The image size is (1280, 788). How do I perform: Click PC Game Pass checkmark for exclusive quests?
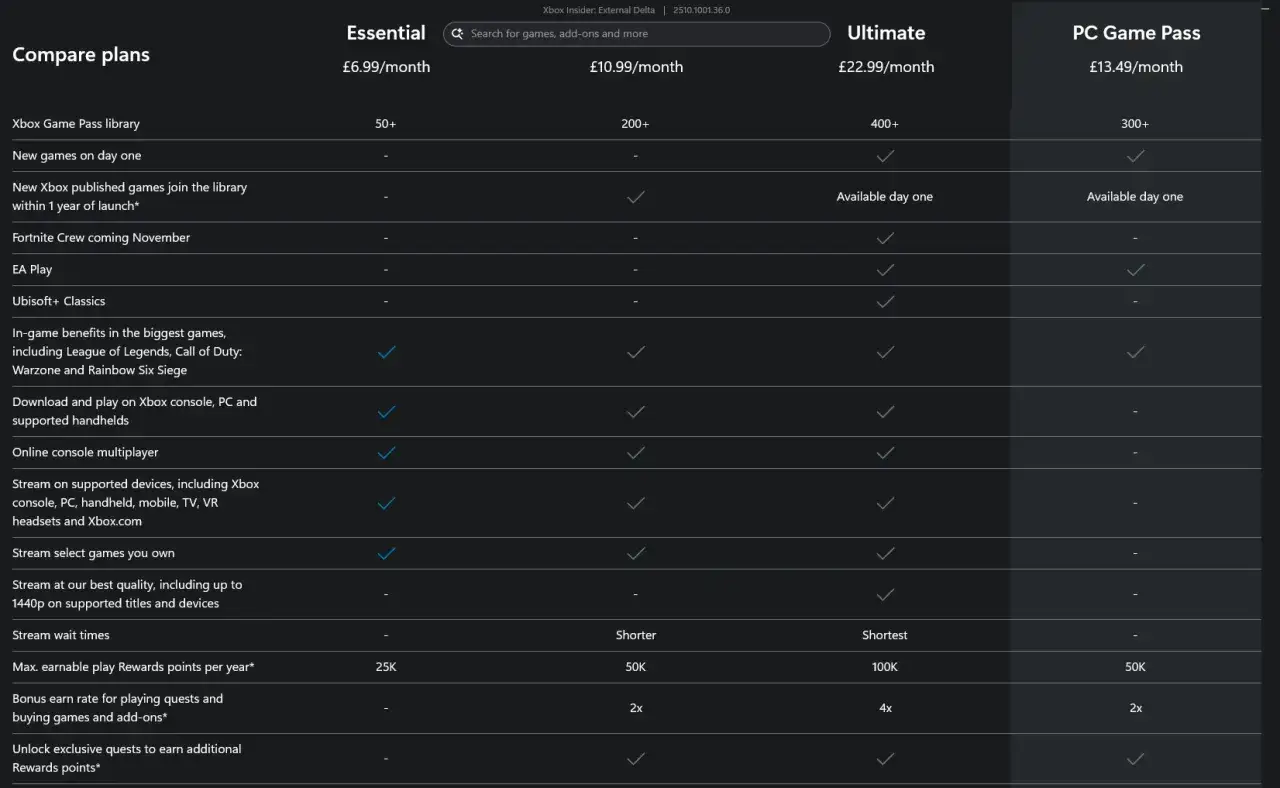1135,758
